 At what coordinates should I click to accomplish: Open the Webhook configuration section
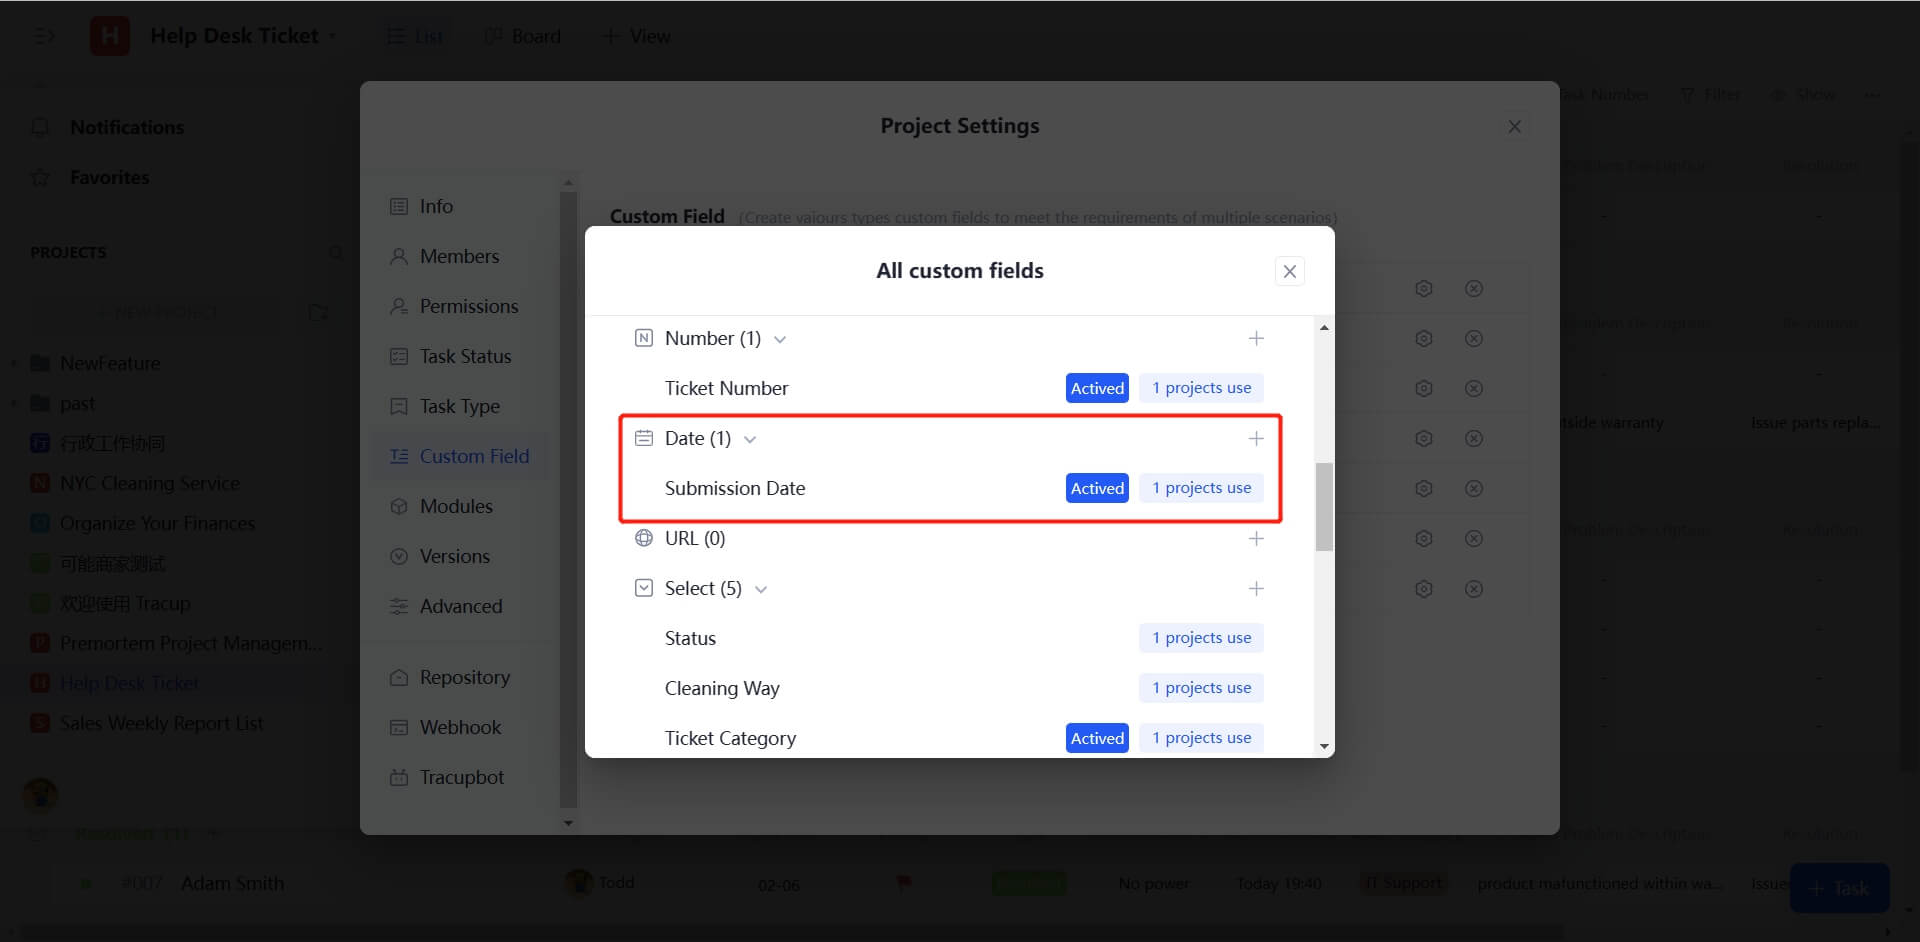coord(460,726)
